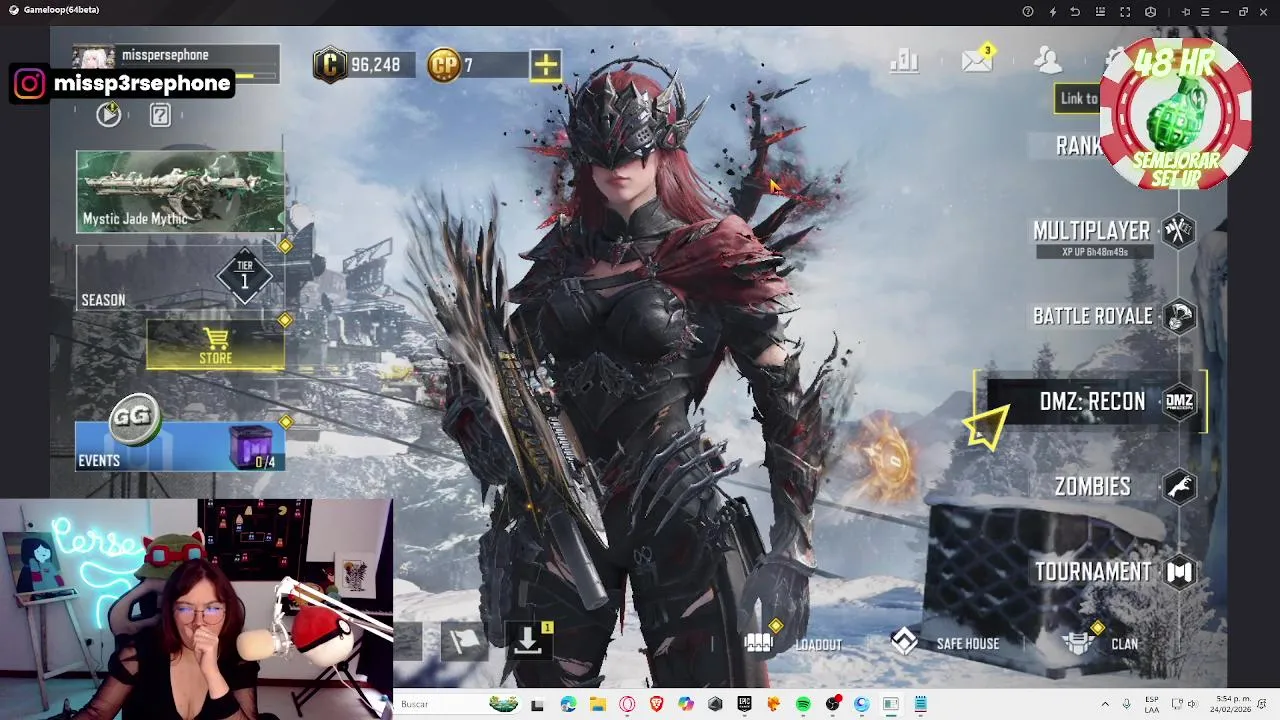The height and width of the screenshot is (720, 1280).
Task: Add CP with the yellow plus button
Action: pos(546,65)
